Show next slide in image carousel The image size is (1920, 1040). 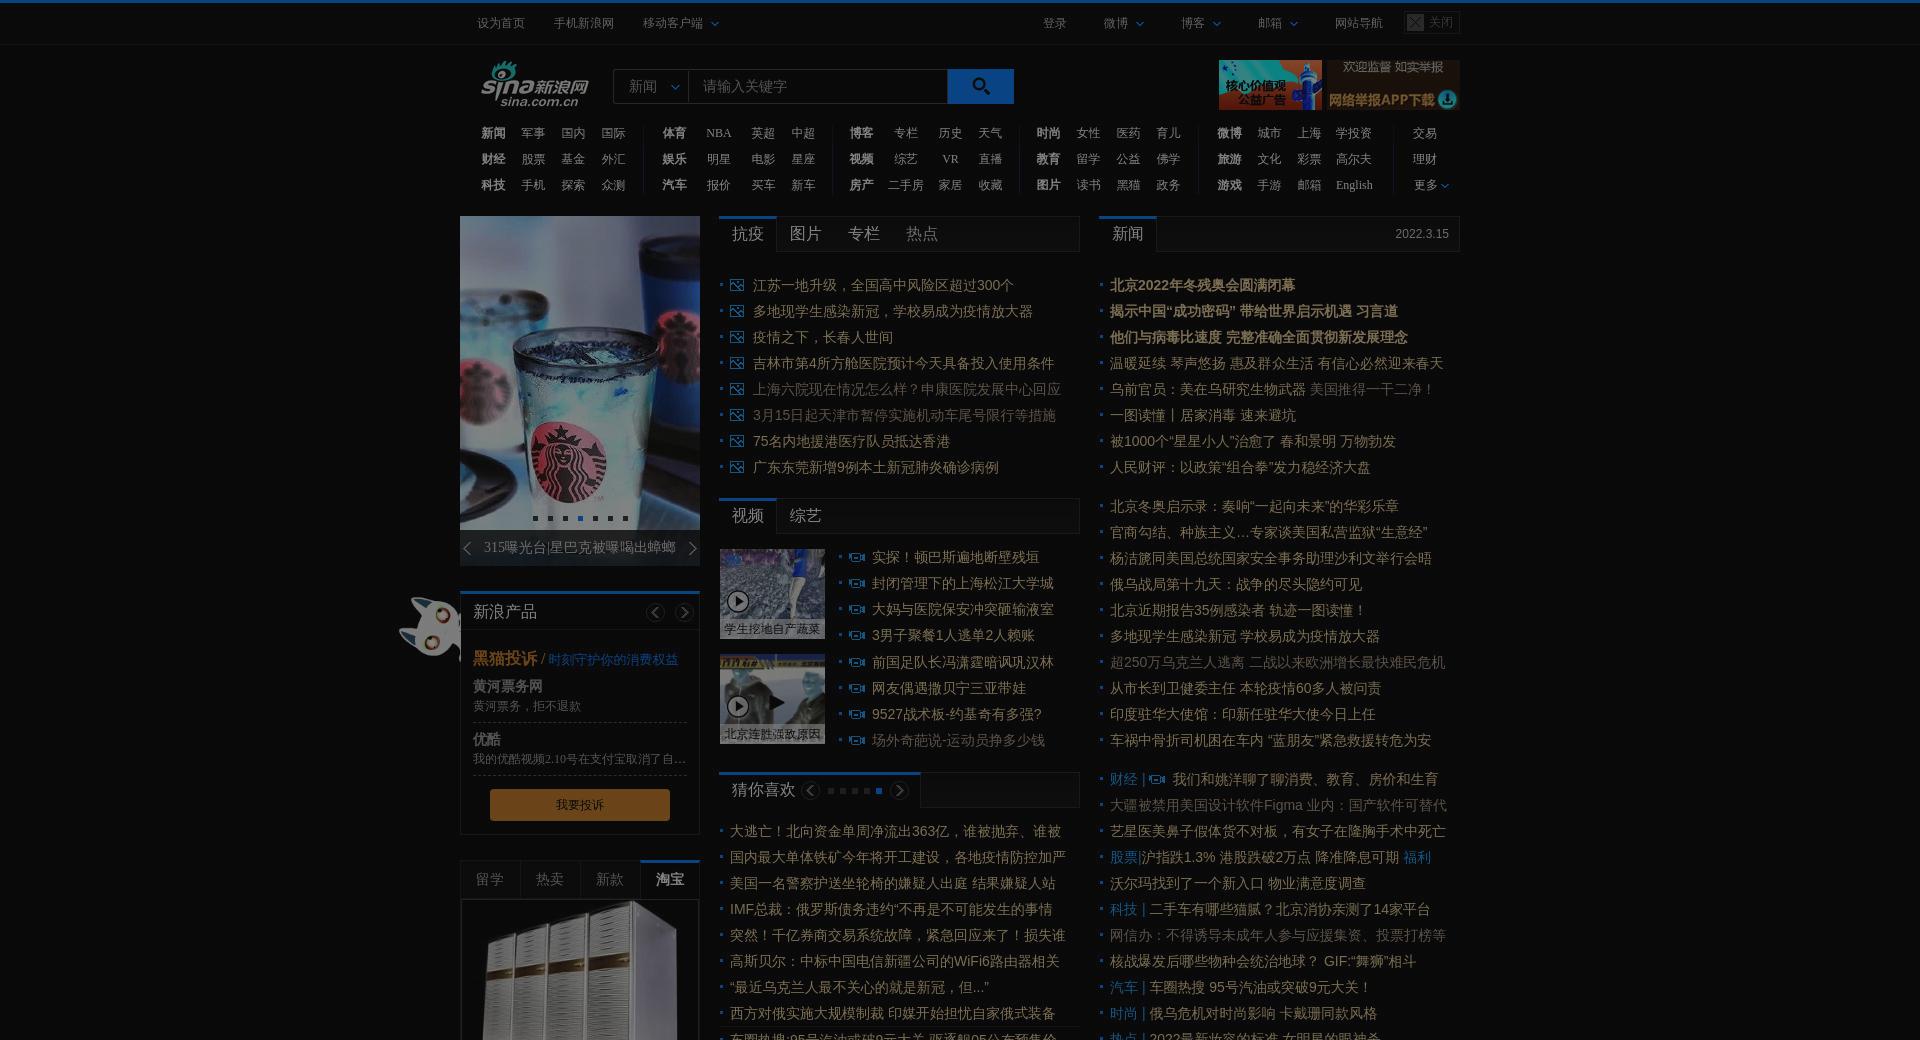pos(692,548)
